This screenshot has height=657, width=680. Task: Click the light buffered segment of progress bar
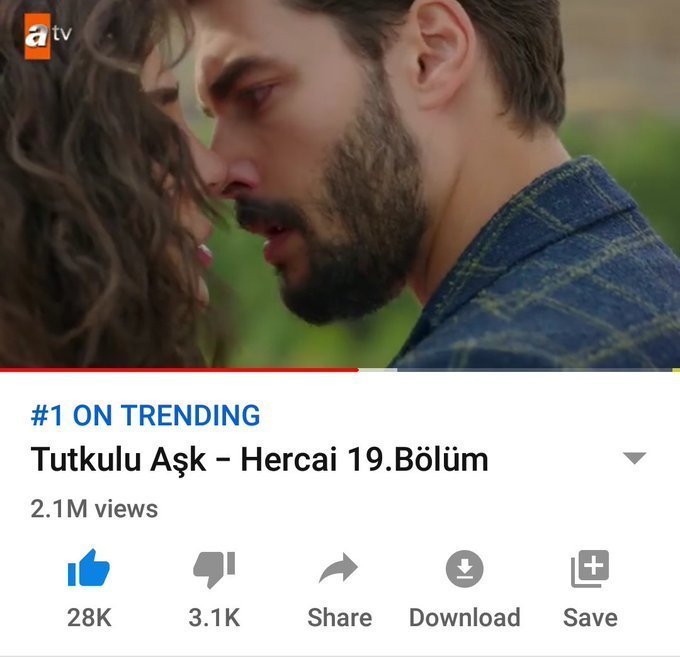point(378,370)
